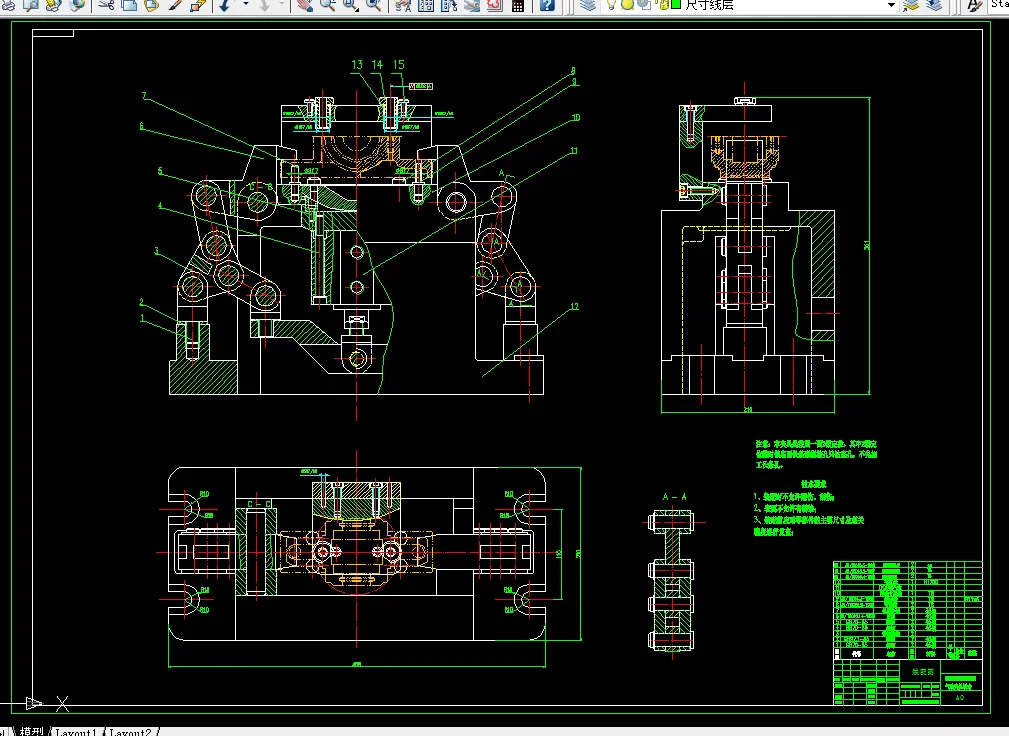
Task: Click the Undo arrow icon
Action: (x=226, y=5)
